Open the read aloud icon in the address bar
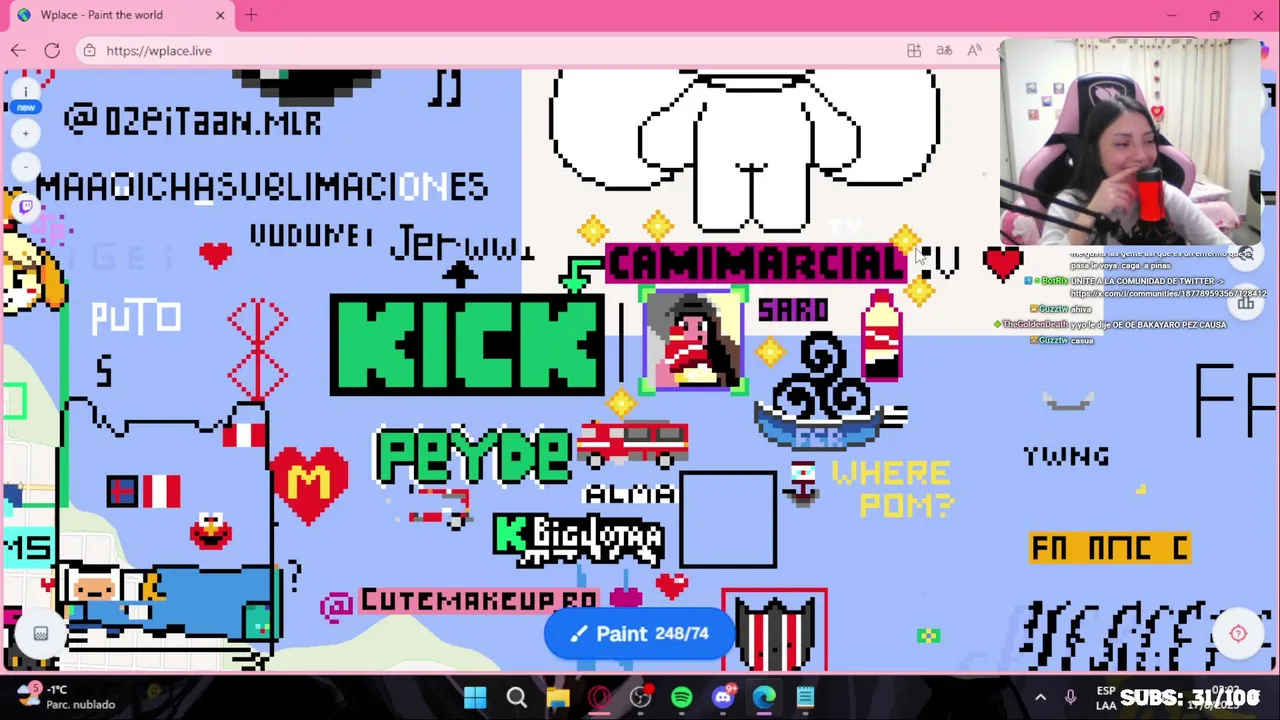 tap(974, 50)
